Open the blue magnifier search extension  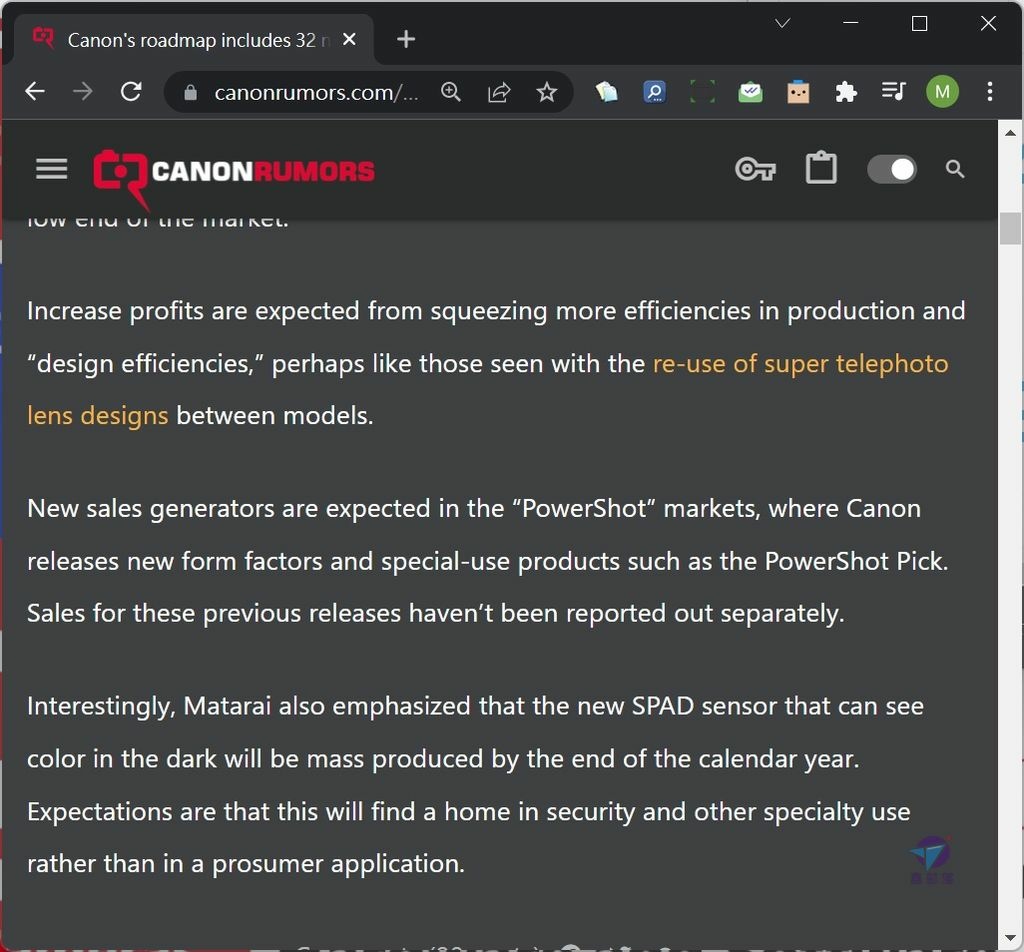click(x=654, y=91)
